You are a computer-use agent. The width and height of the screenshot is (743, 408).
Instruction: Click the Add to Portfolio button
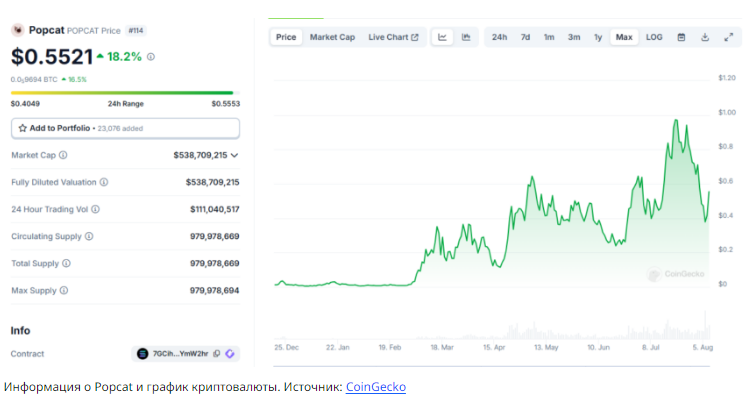(125, 128)
